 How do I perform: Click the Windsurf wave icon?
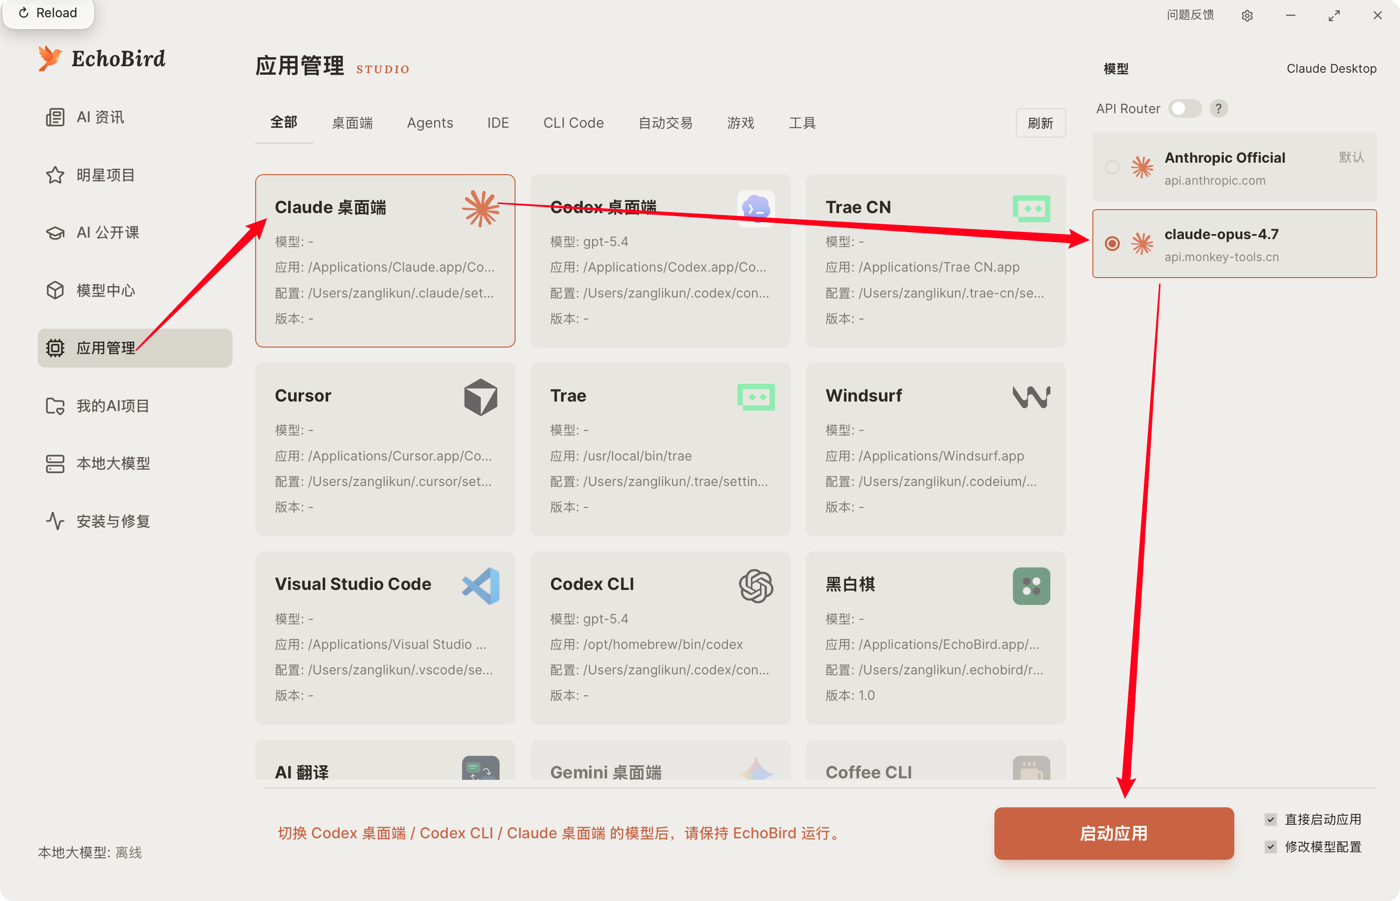(1031, 397)
